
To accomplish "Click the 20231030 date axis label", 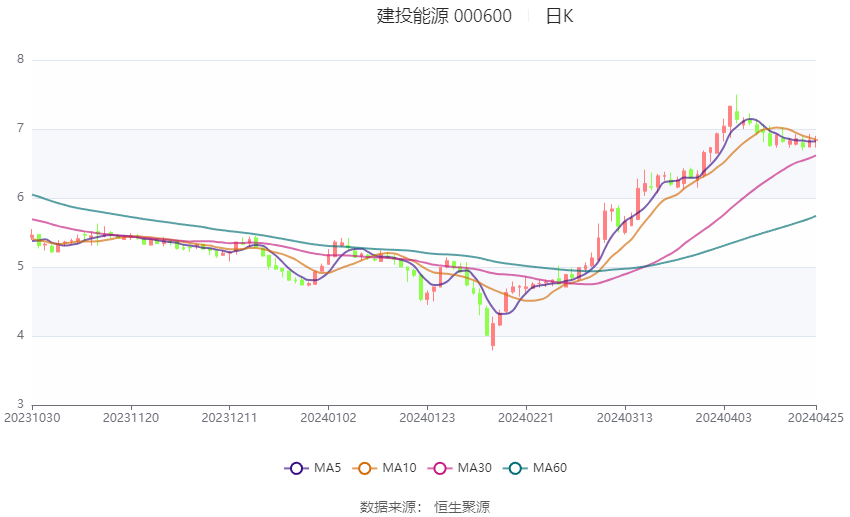I will (32, 418).
